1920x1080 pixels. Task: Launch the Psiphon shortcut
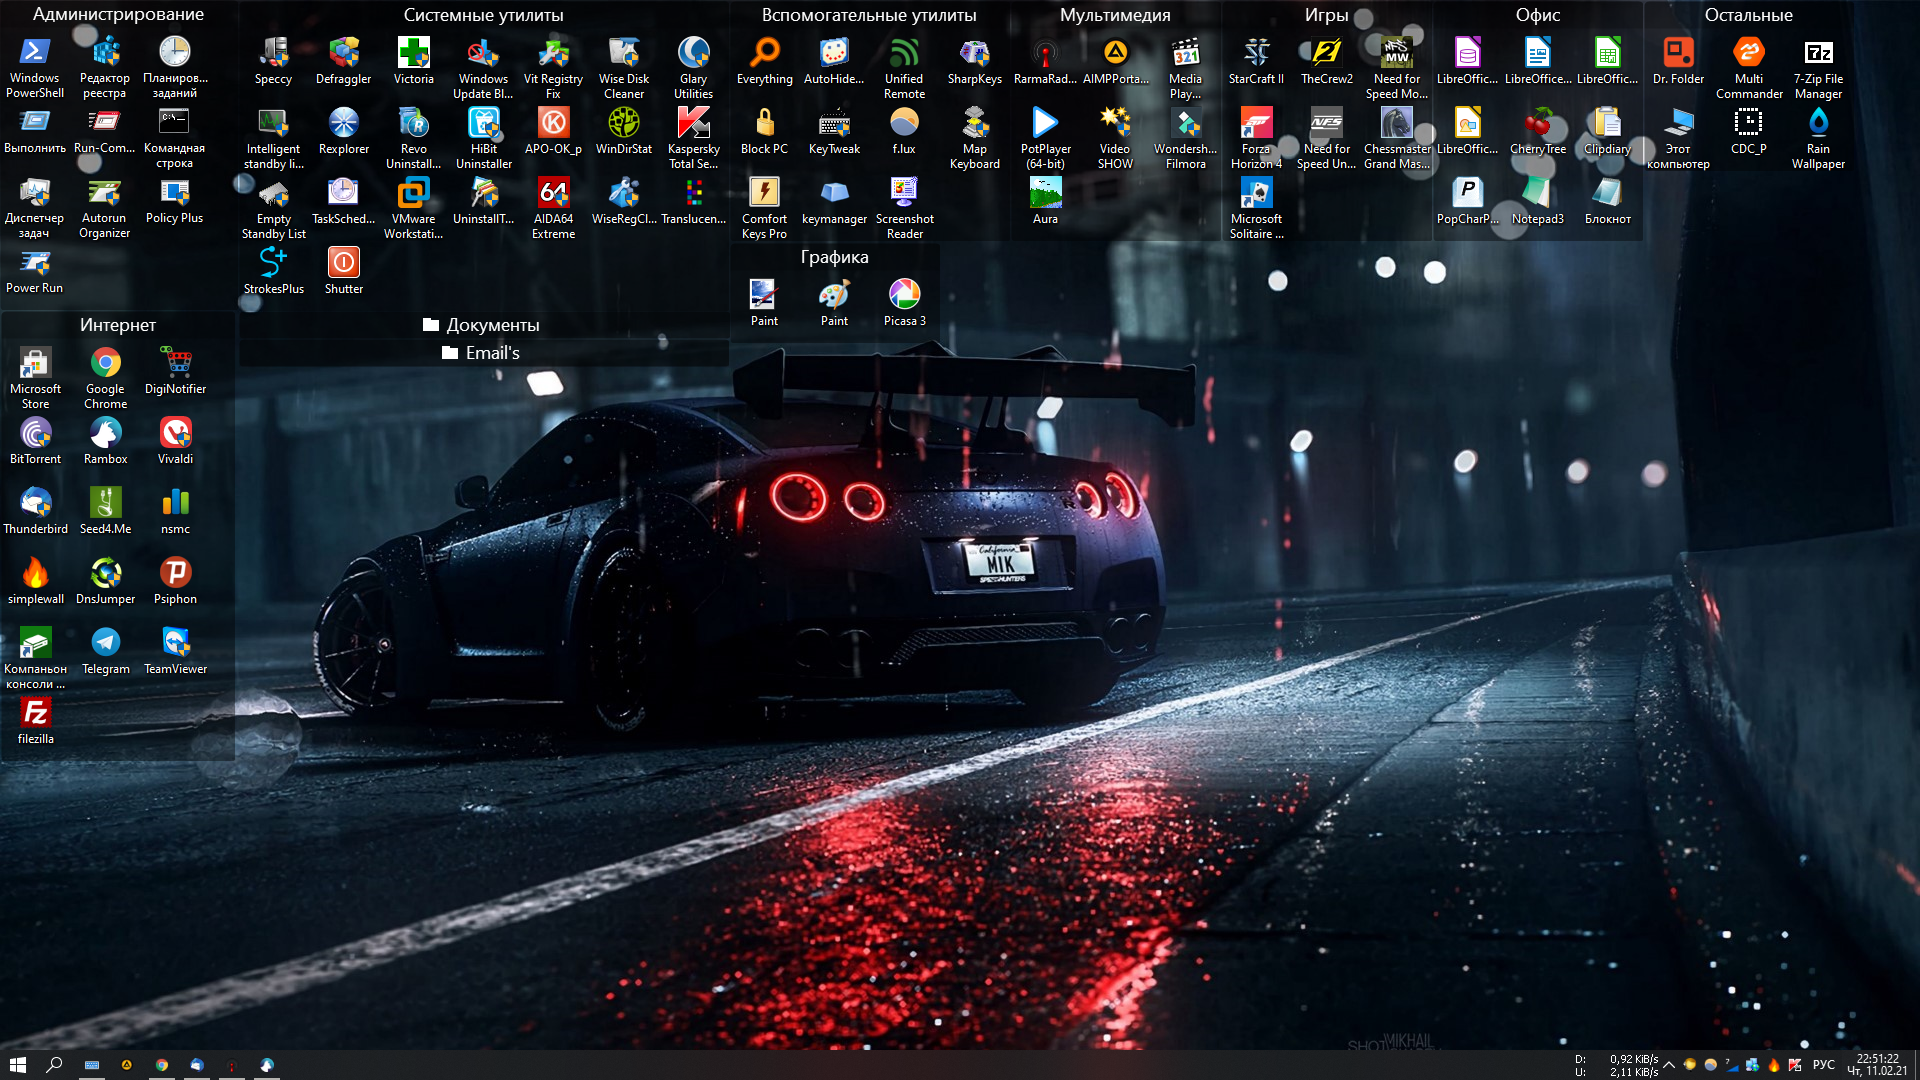(x=175, y=581)
